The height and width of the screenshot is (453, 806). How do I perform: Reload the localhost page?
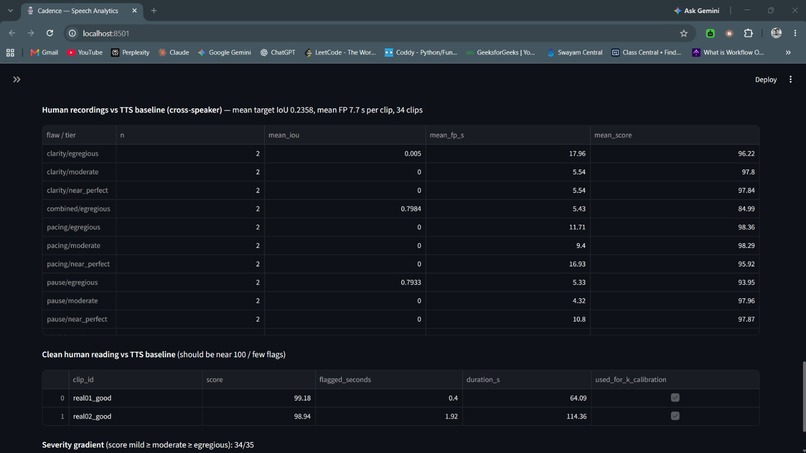(x=49, y=33)
